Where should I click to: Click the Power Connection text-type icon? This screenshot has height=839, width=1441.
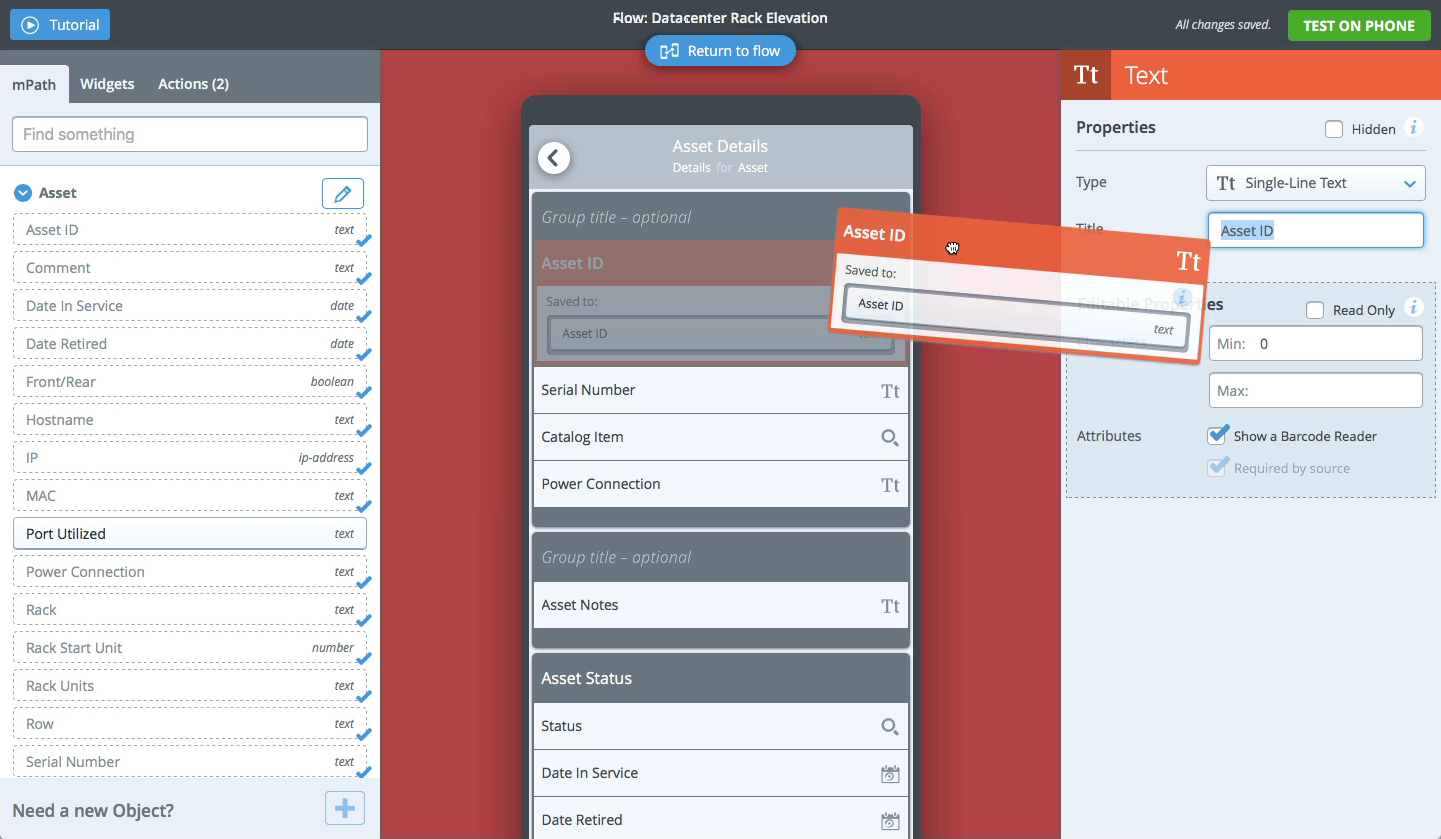tap(890, 485)
